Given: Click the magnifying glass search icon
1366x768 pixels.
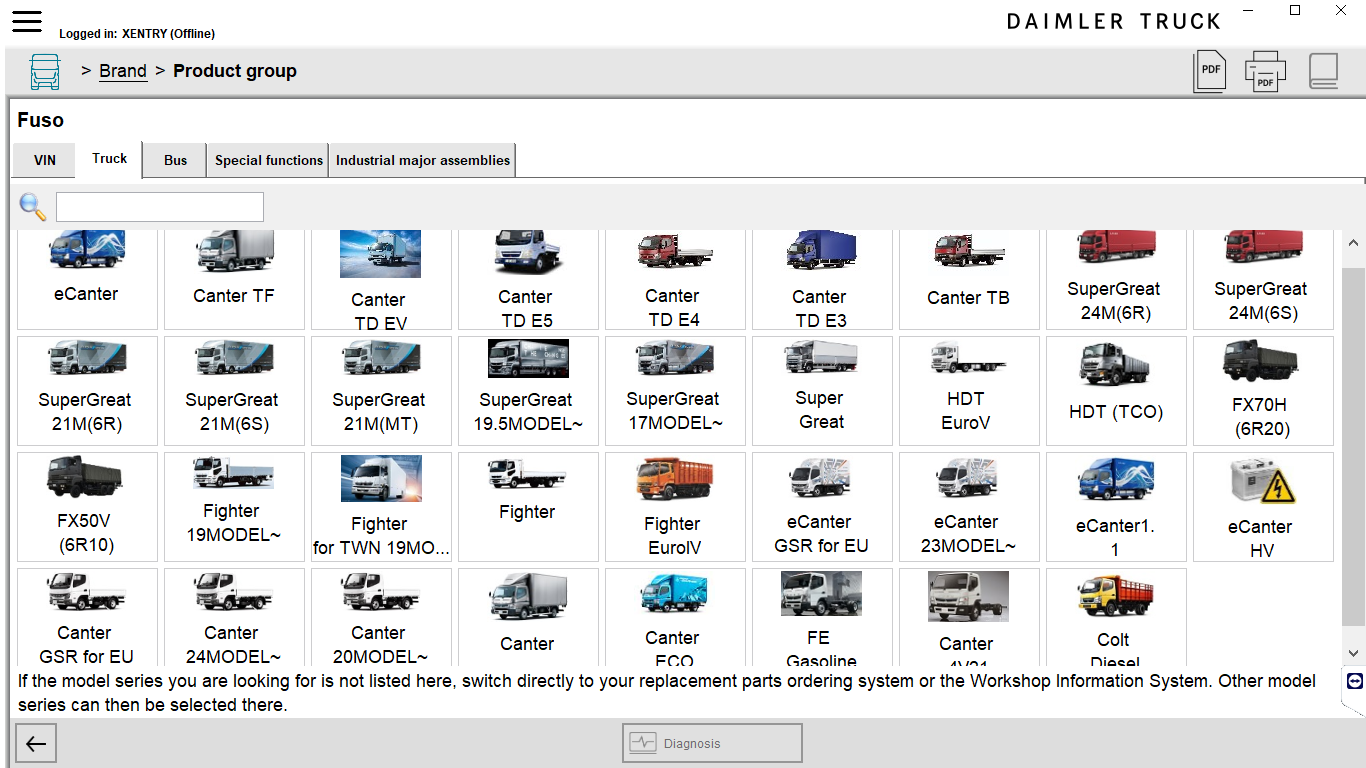Looking at the screenshot, I should point(33,207).
